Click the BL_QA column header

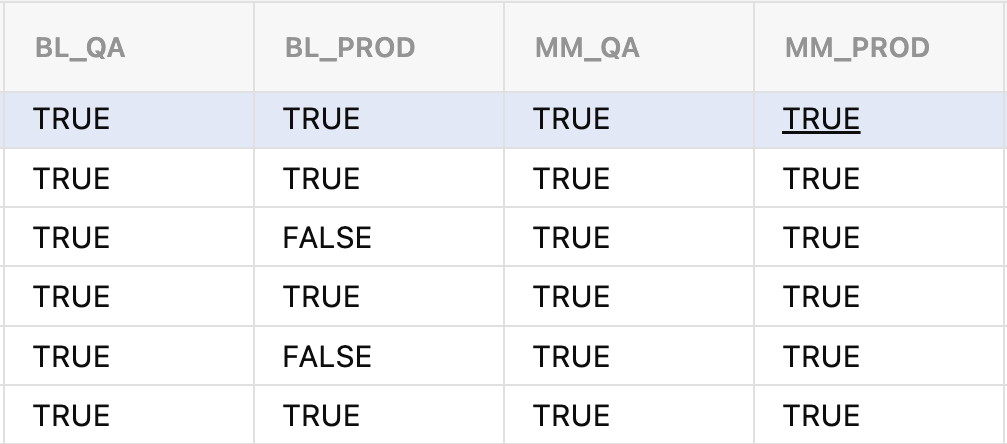80,48
